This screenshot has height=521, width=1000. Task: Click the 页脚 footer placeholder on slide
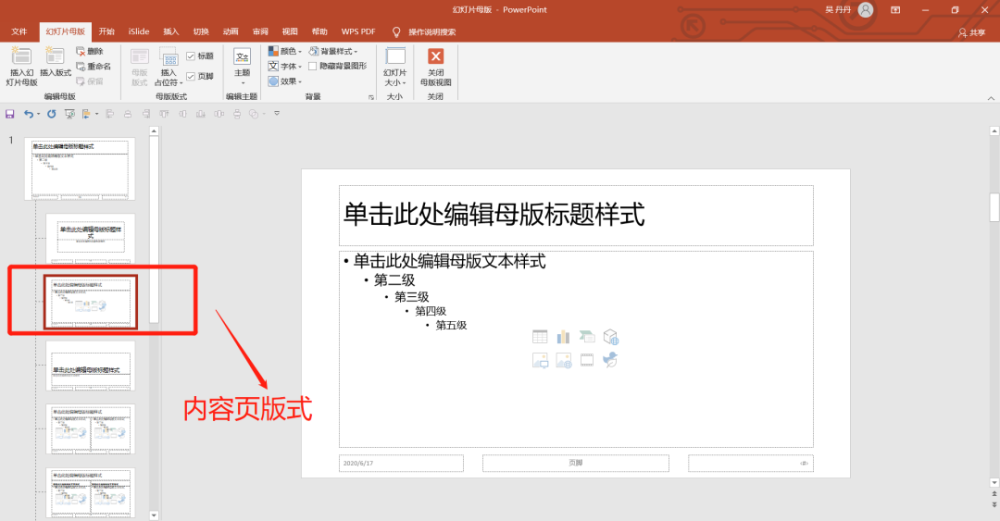pos(575,463)
